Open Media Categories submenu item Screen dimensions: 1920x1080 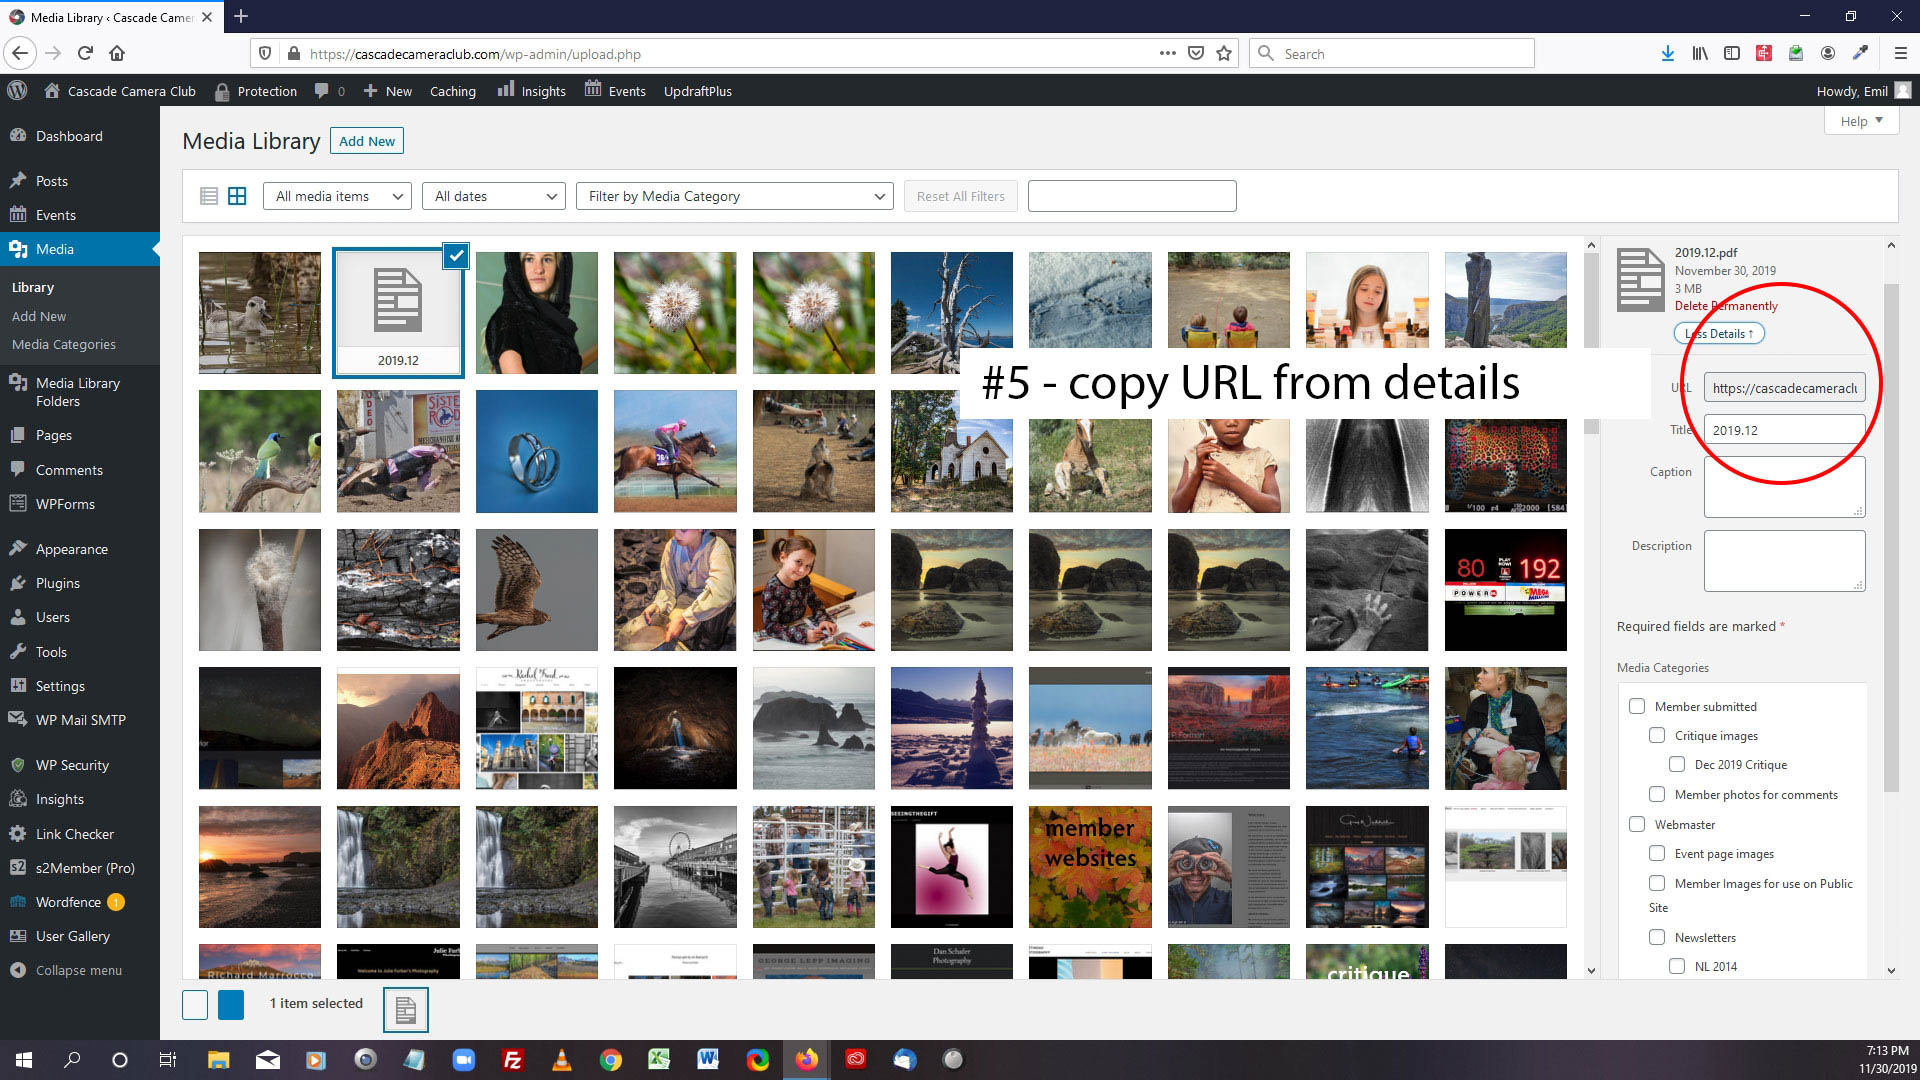point(64,344)
